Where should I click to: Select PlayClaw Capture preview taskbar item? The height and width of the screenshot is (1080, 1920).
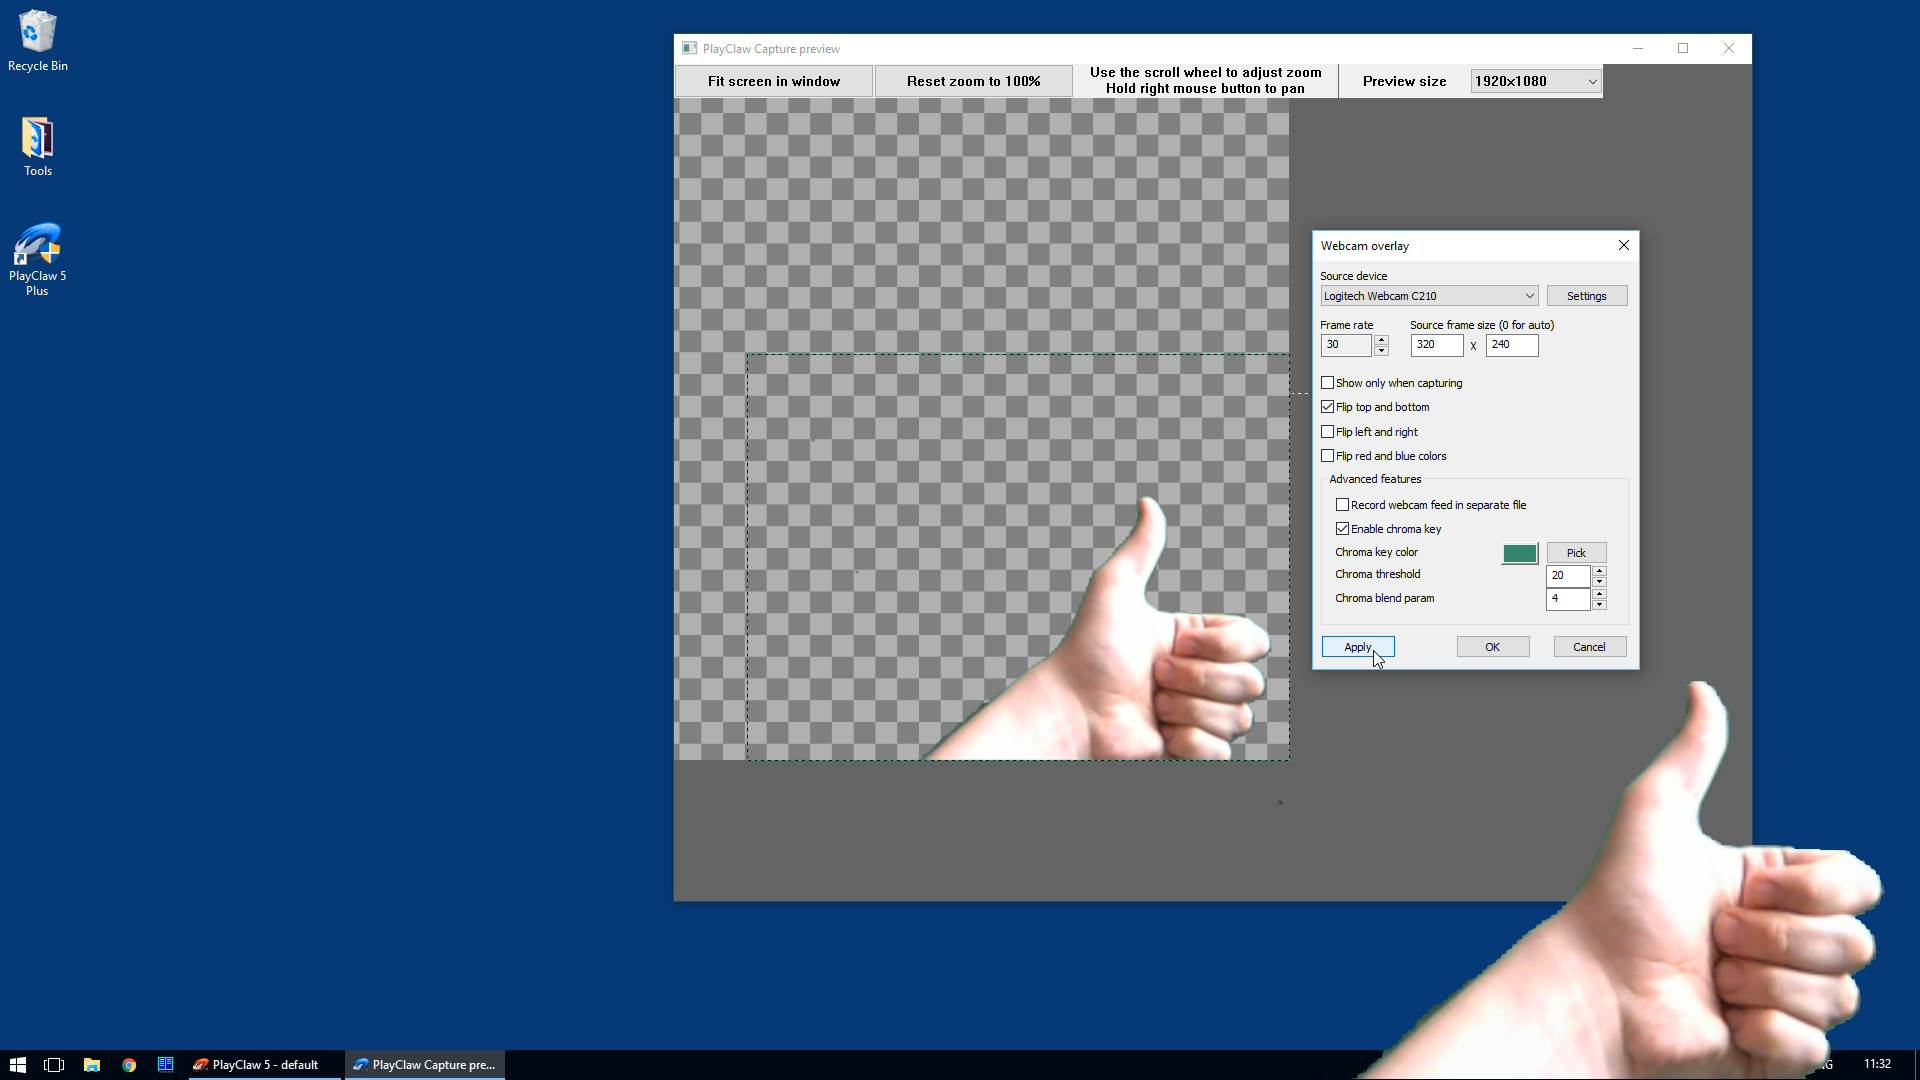coord(425,1065)
